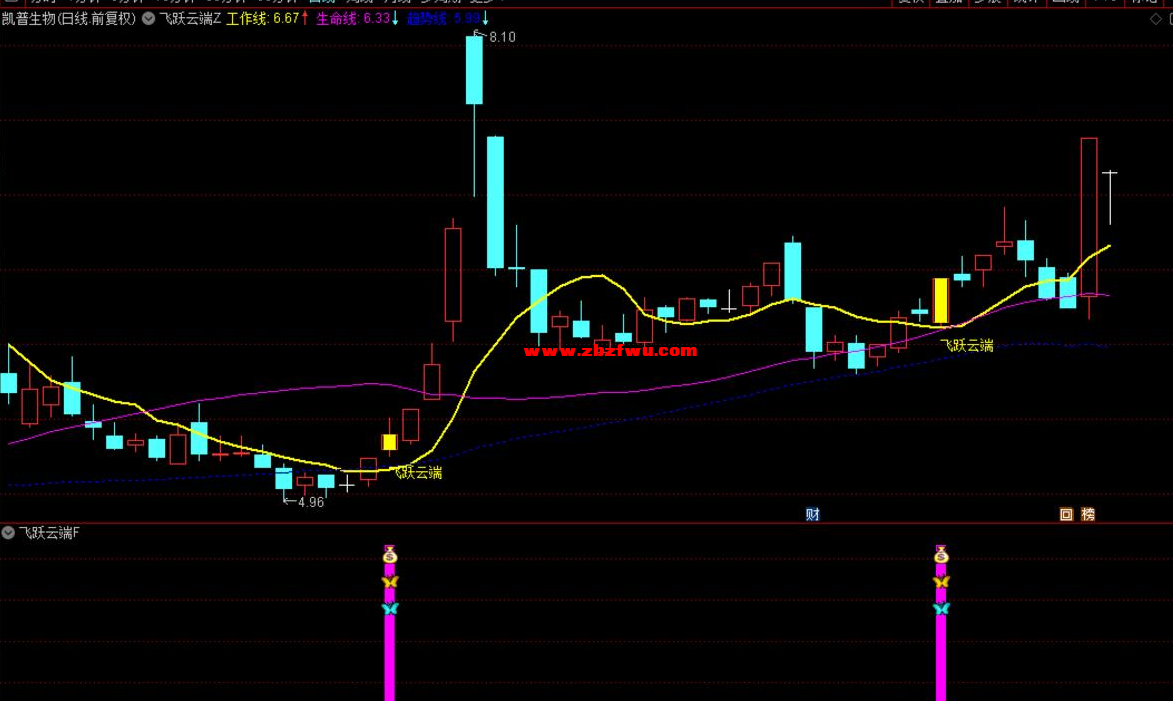Click the 飞跃云端Z indicator name
This screenshot has width=1173, height=701.
190,19
